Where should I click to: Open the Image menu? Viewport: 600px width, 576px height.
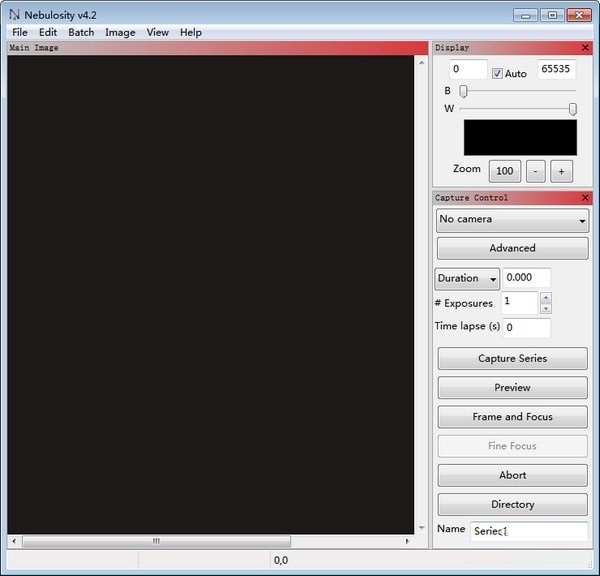pyautogui.click(x=120, y=33)
